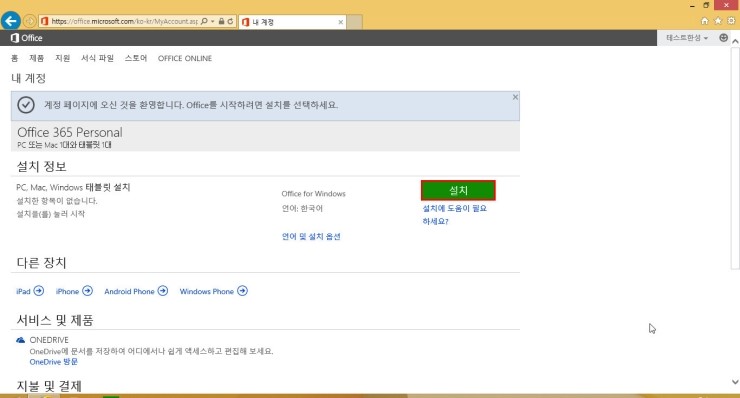Open the 지원 navigation item
The height and width of the screenshot is (398, 740).
(62, 58)
